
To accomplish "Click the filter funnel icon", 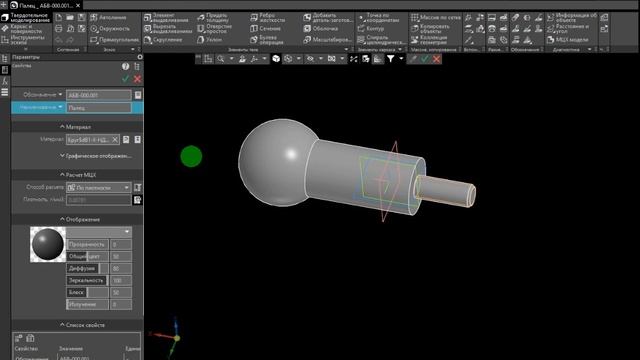I will (x=391, y=59).
